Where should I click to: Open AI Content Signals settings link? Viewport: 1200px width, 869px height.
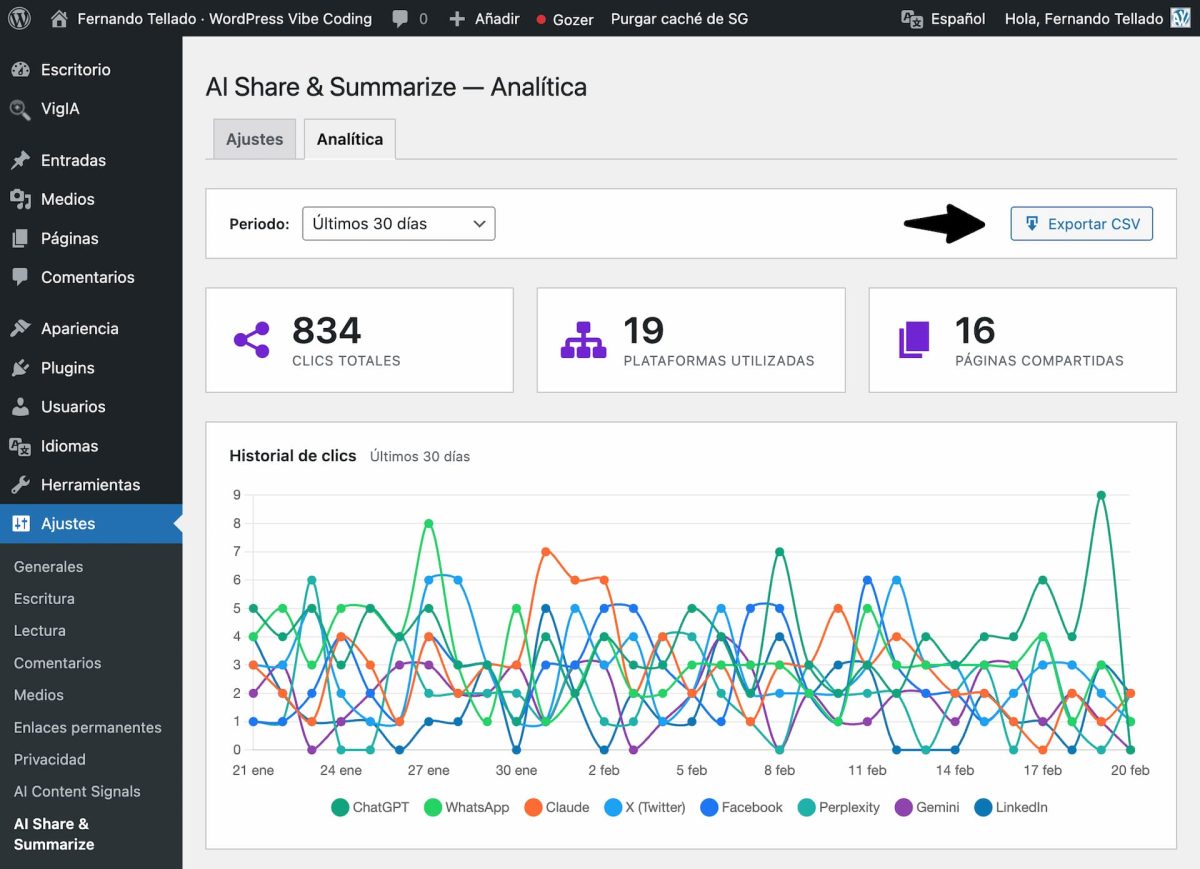click(x=77, y=791)
